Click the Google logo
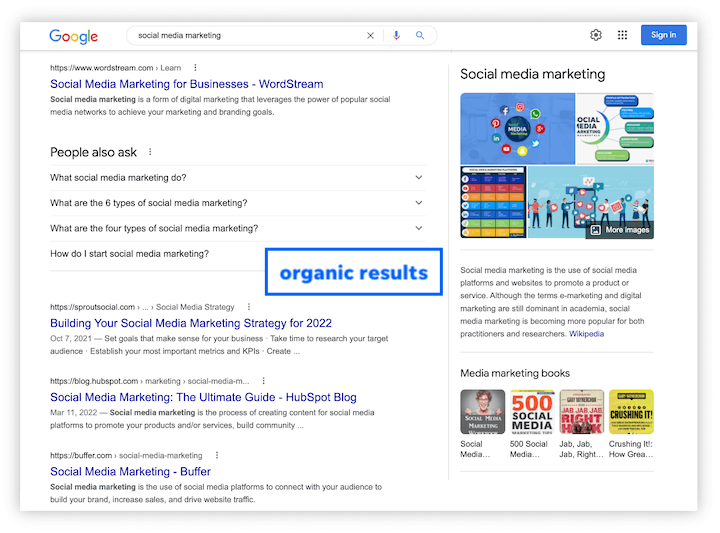 pos(73,36)
